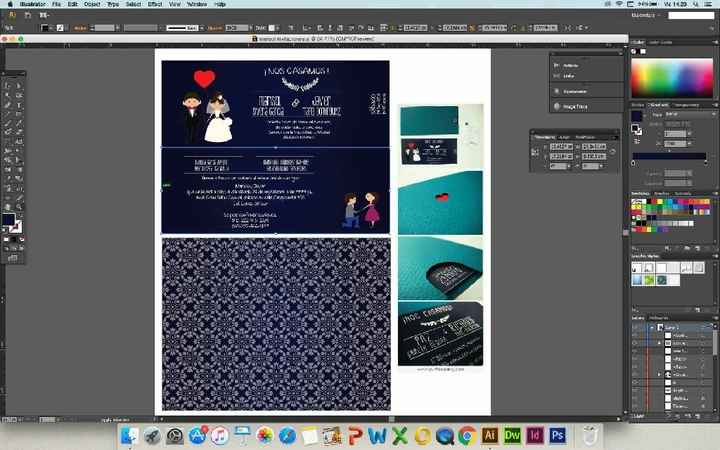Open the Swatches panel flyout menu
The height and width of the screenshot is (450, 720).
click(714, 194)
